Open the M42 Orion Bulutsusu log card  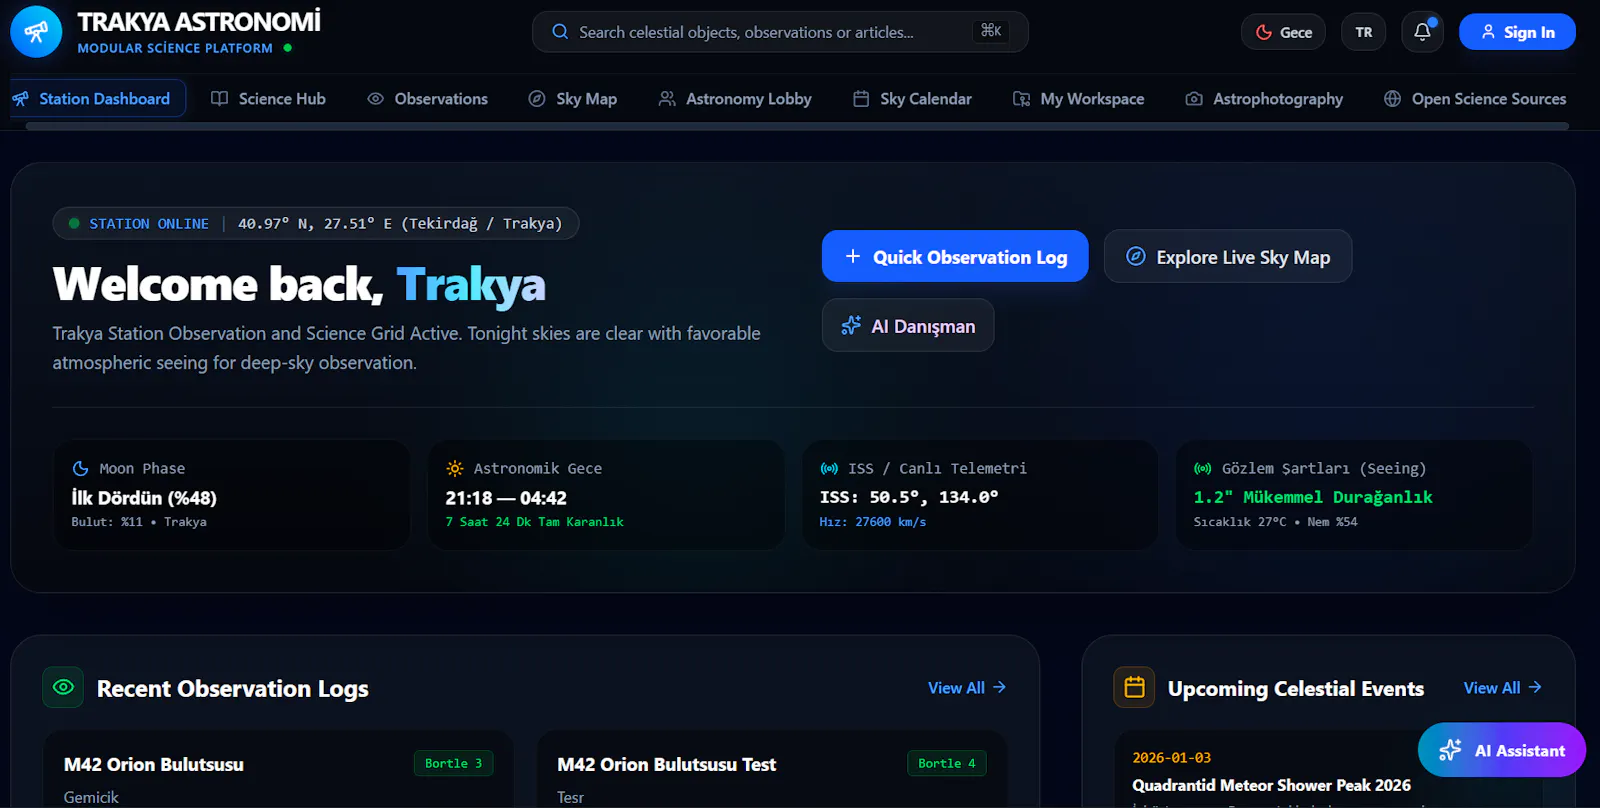278,769
